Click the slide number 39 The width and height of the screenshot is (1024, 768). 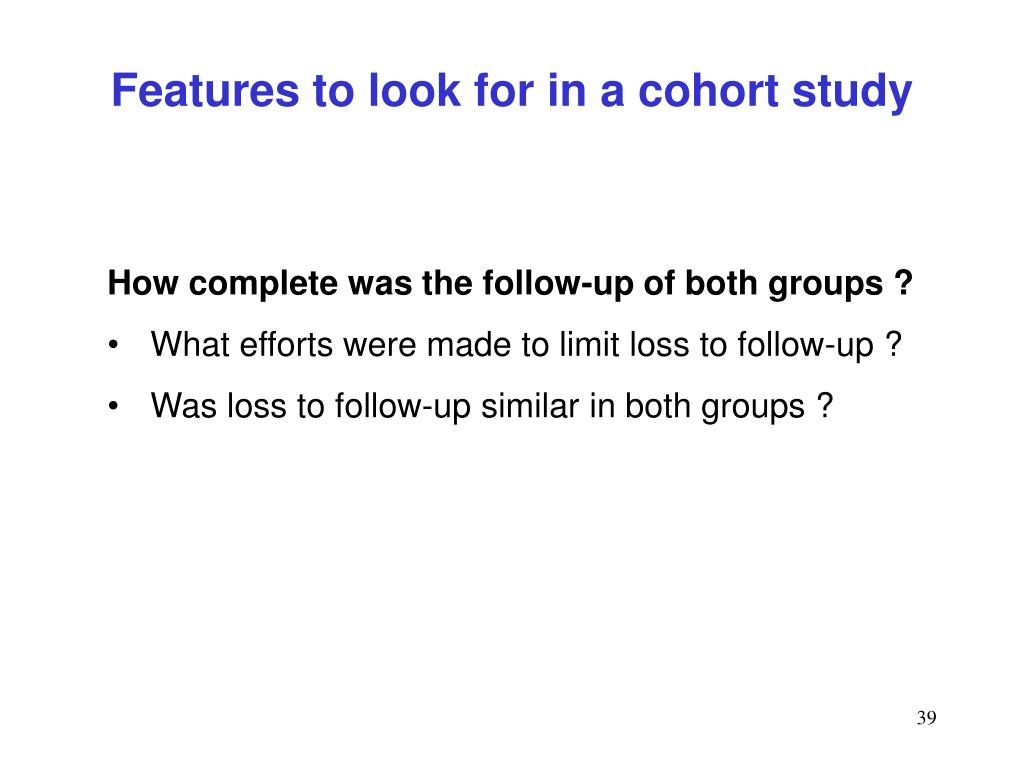click(926, 718)
